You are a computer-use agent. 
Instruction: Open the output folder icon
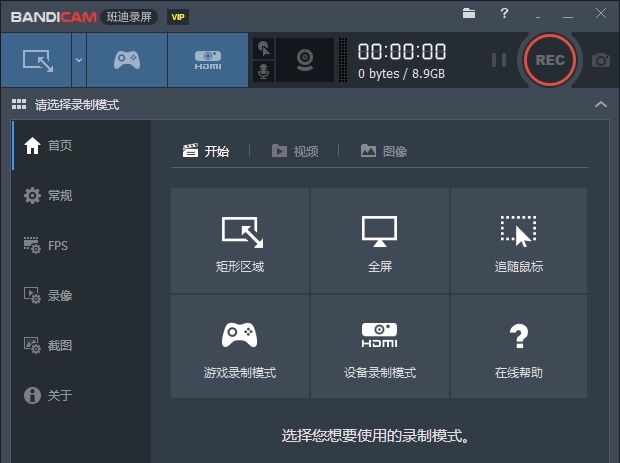click(x=469, y=13)
